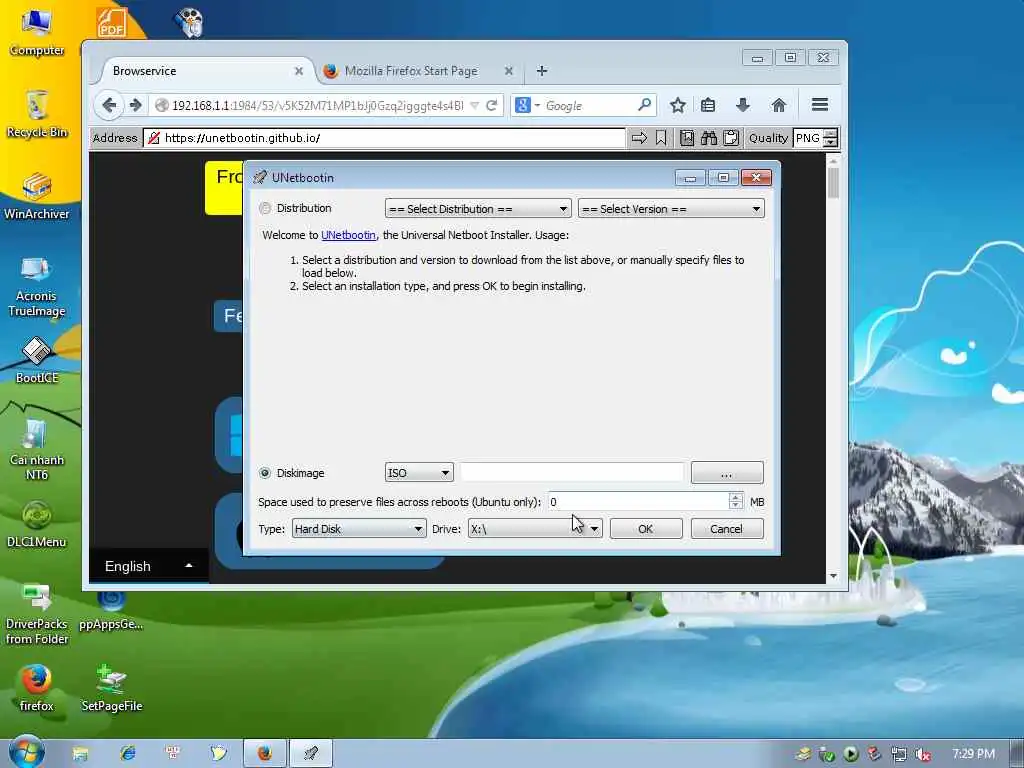The height and width of the screenshot is (768, 1024).
Task: Click the insecure padlock icon by the address
Action: click(x=153, y=138)
